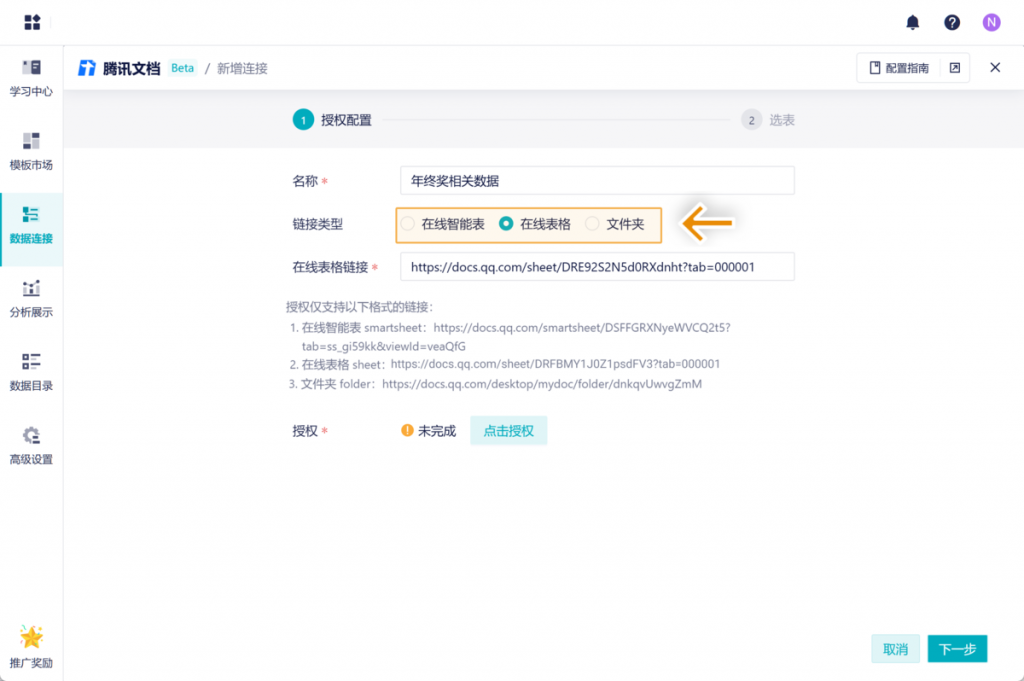Open 分析展示 in the sidebar
1024x681 pixels.
click(x=31, y=299)
